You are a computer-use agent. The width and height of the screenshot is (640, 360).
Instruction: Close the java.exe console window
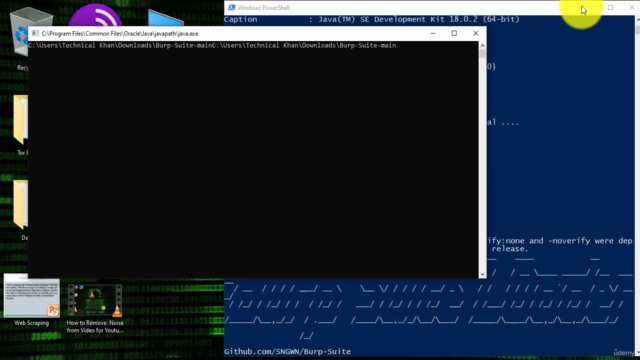[x=476, y=33]
